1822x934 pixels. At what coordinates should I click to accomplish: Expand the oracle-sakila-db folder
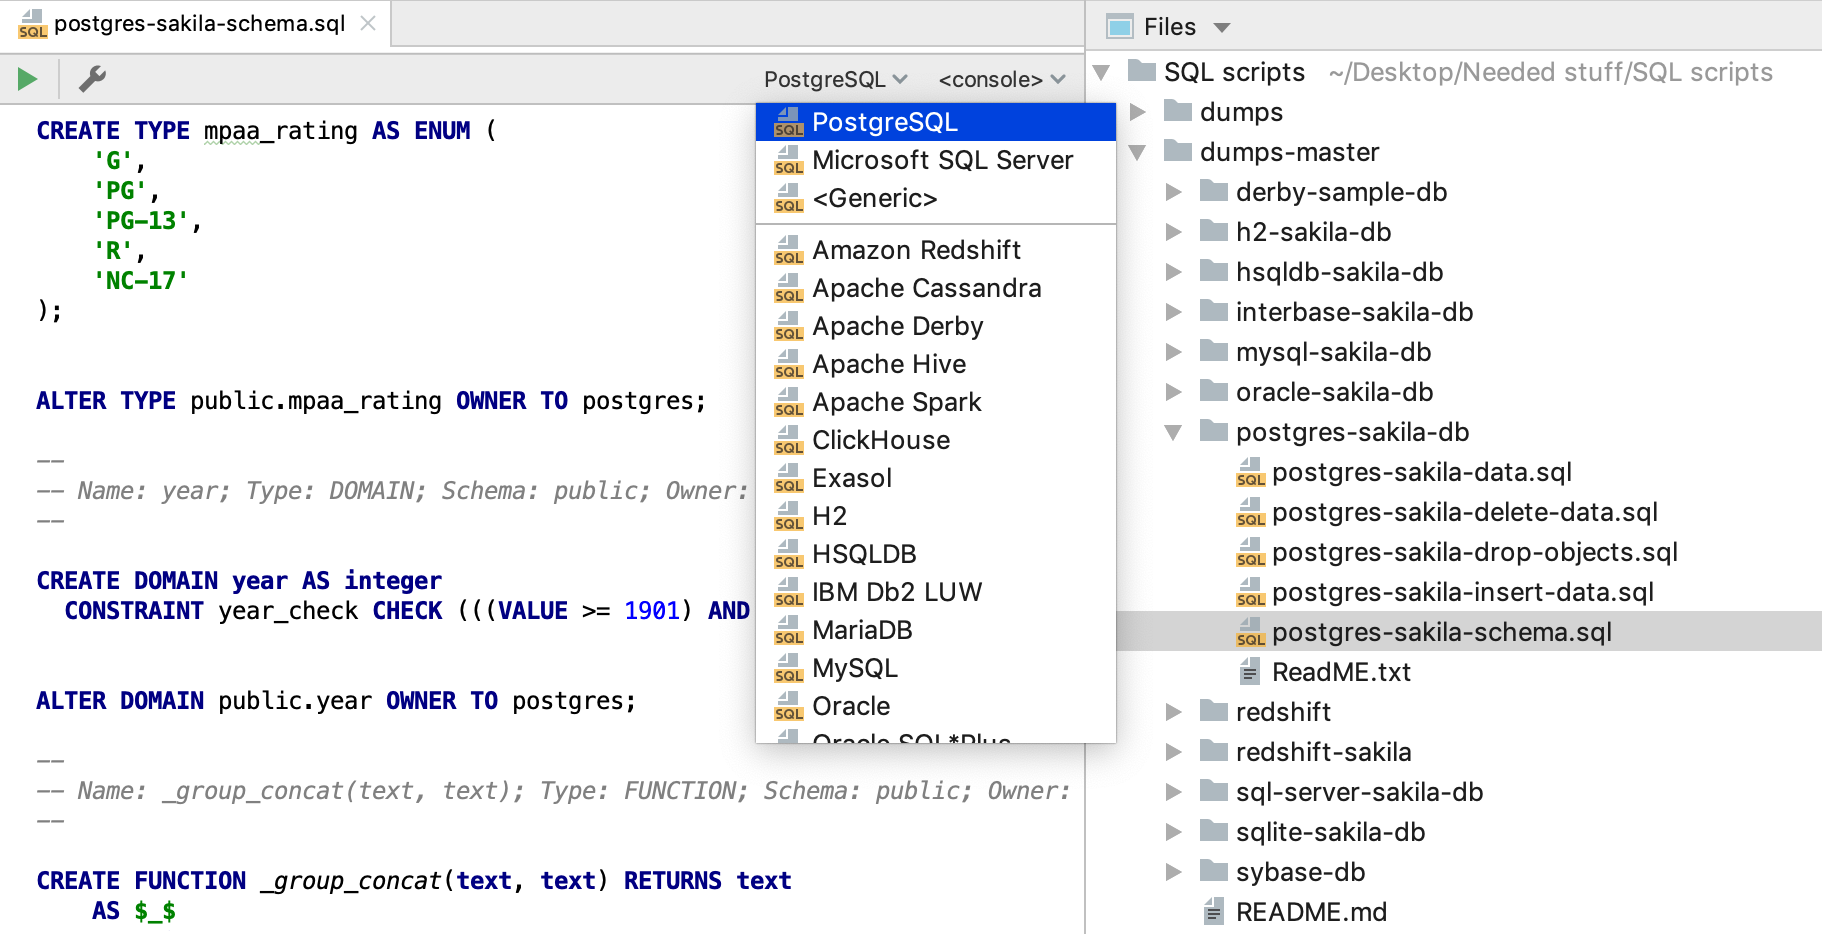[x=1174, y=392]
